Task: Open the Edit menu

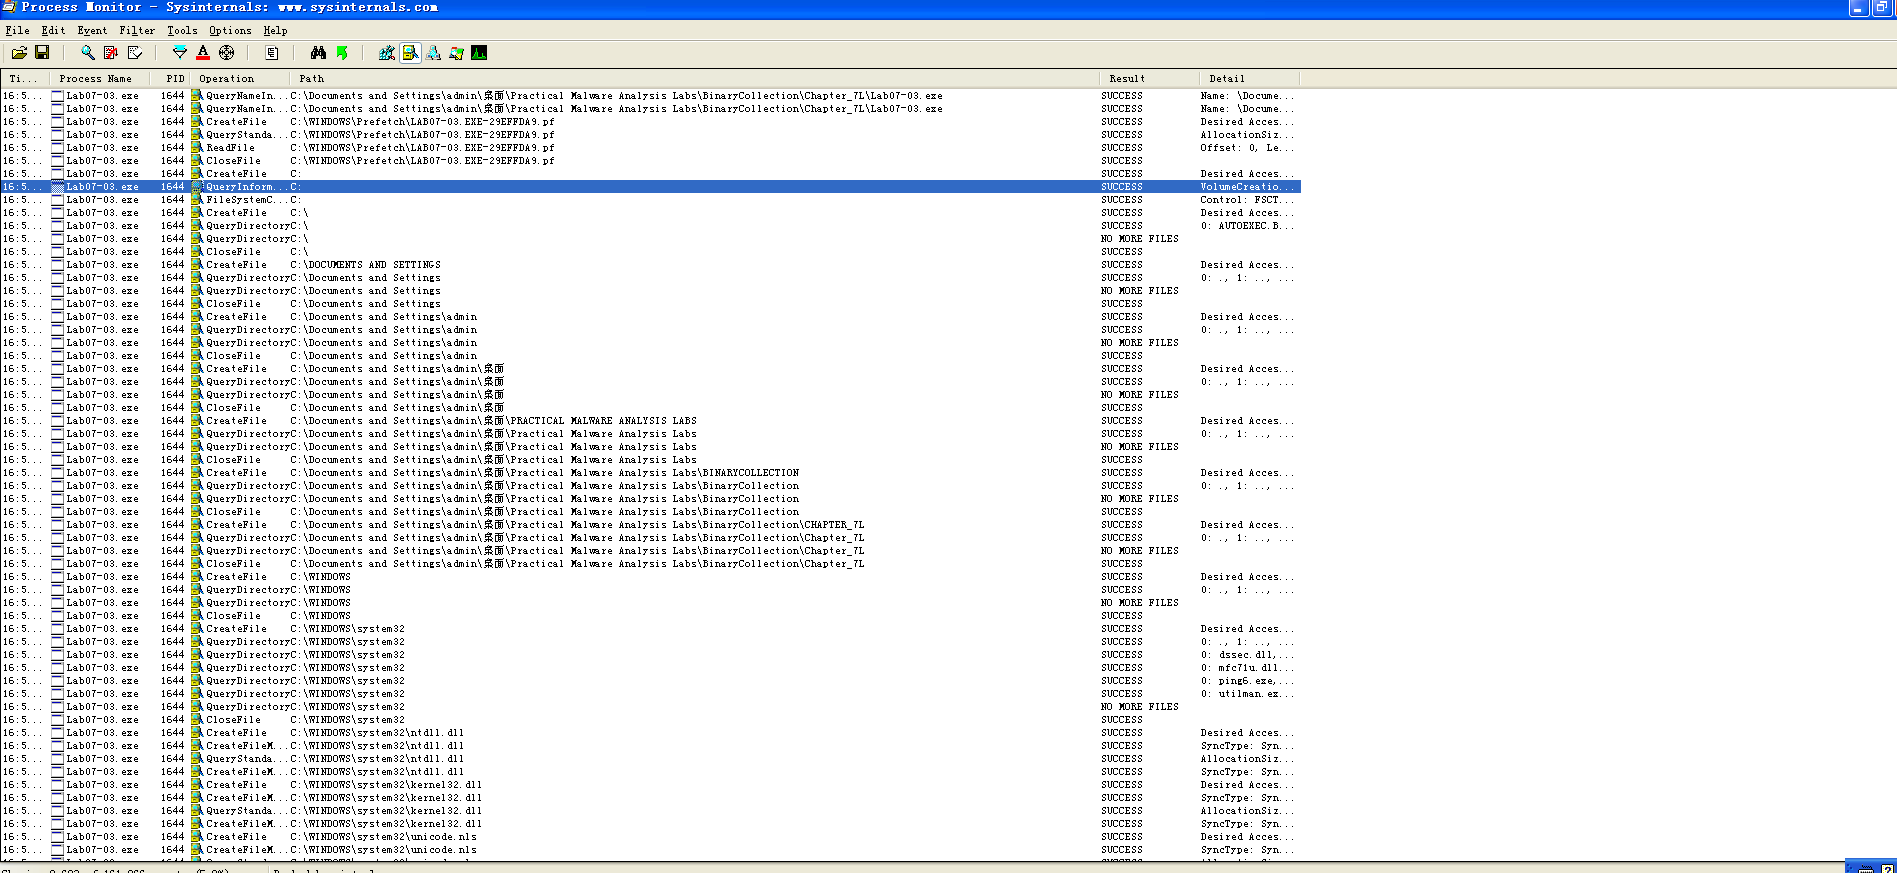Action: [x=53, y=31]
